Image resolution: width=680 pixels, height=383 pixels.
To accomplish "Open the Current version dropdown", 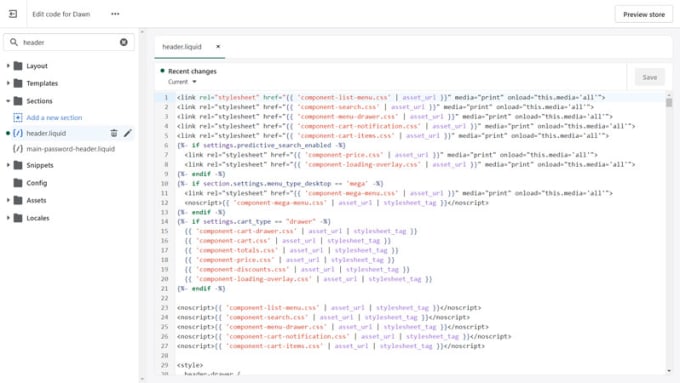I will point(182,82).
